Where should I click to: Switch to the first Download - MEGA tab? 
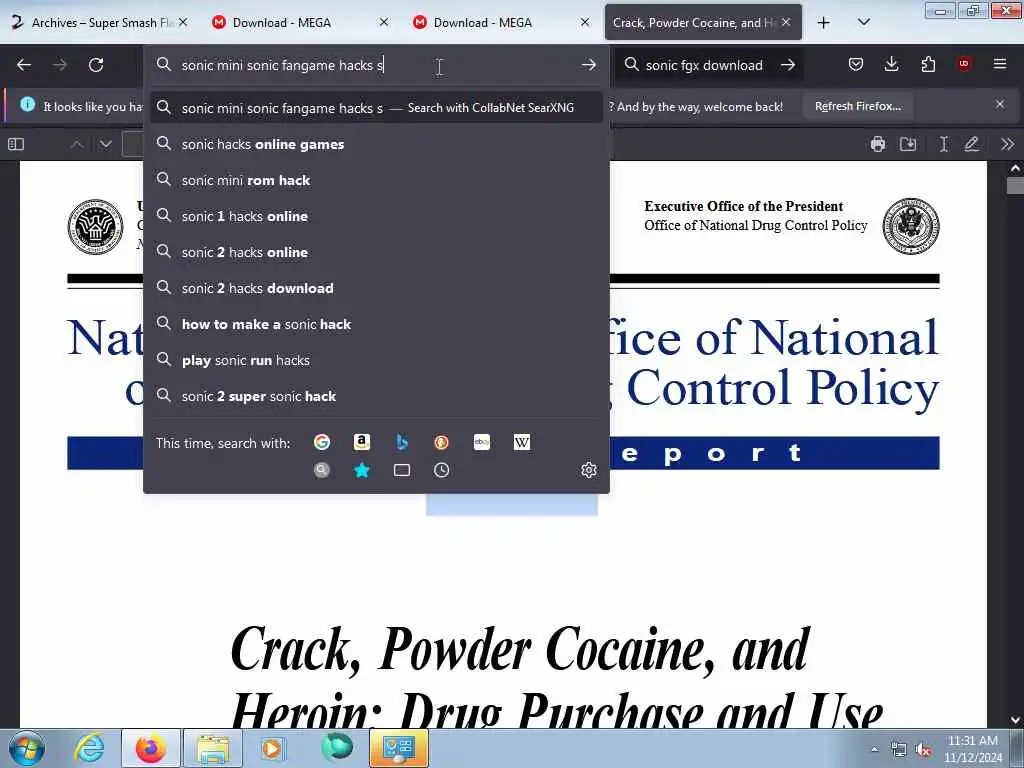(x=300, y=22)
